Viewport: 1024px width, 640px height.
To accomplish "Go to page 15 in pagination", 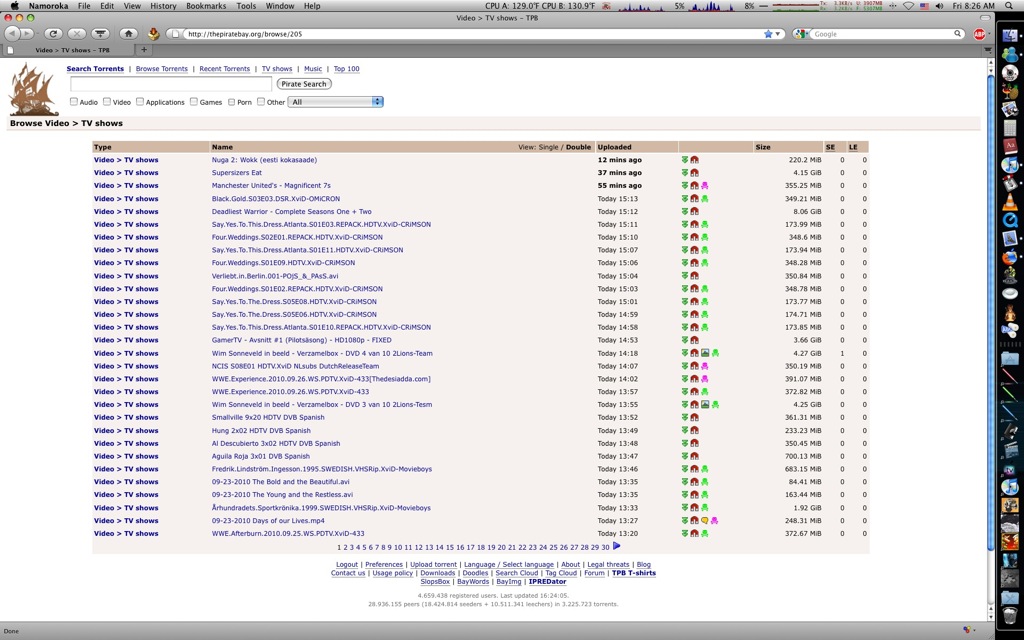I will (x=449, y=547).
